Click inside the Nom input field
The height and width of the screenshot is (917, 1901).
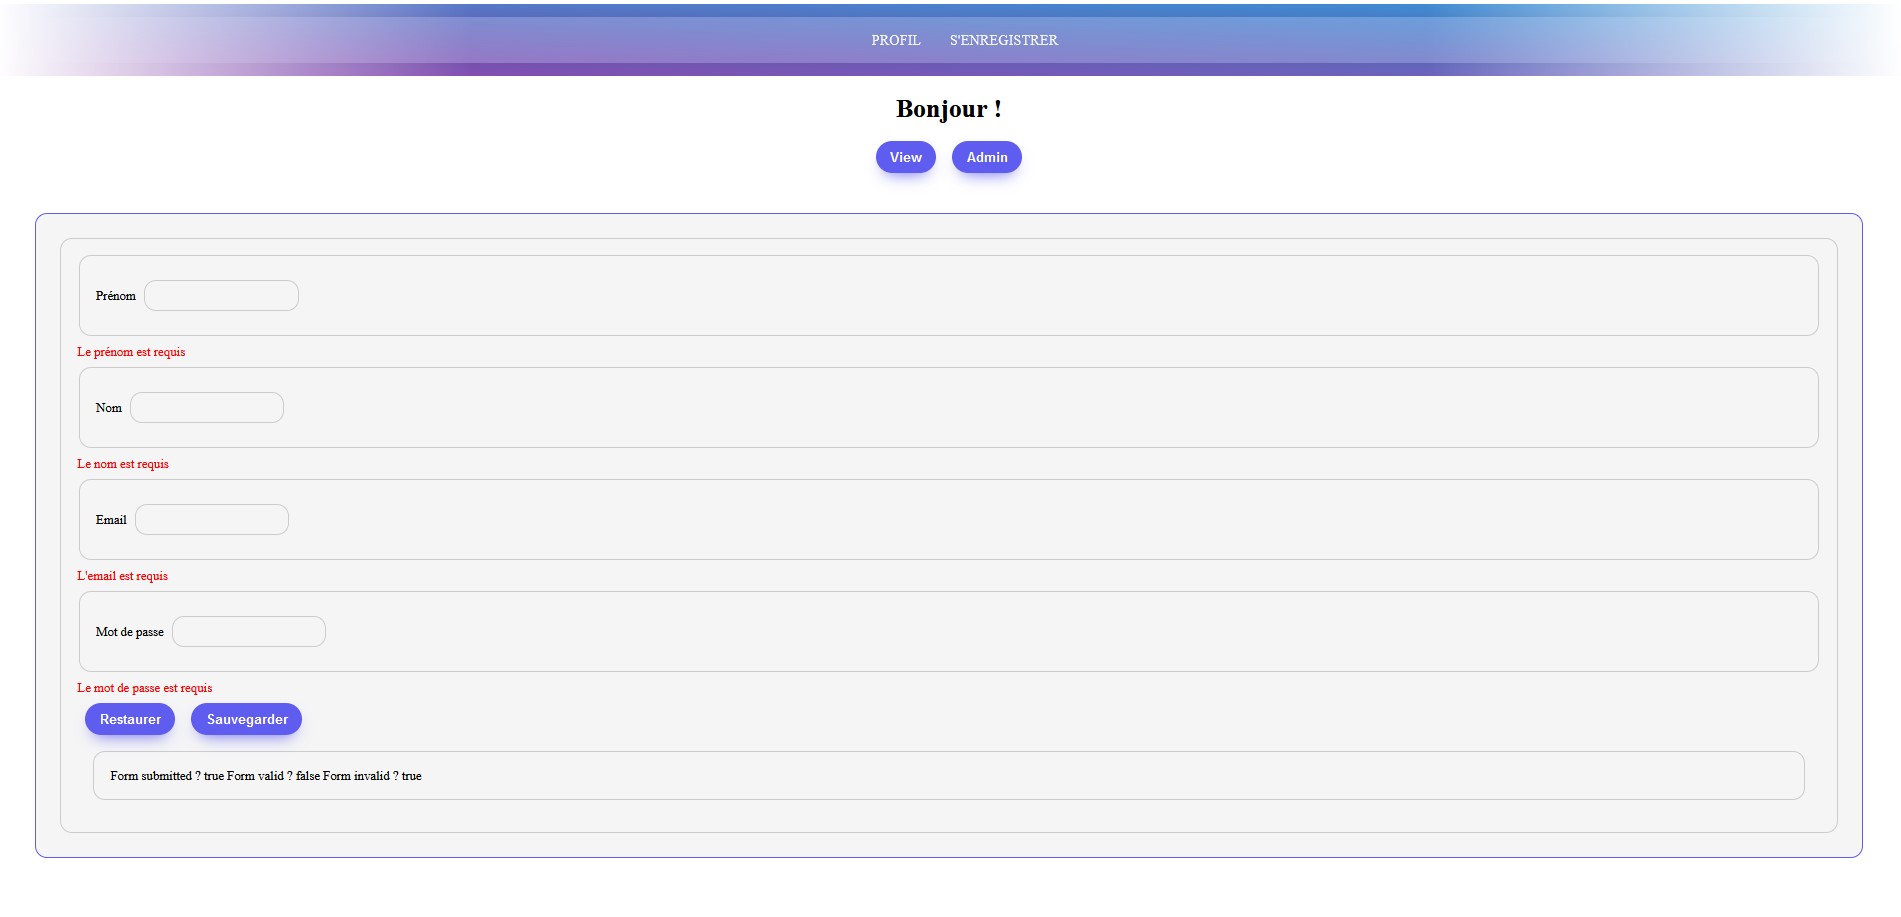[x=206, y=407]
